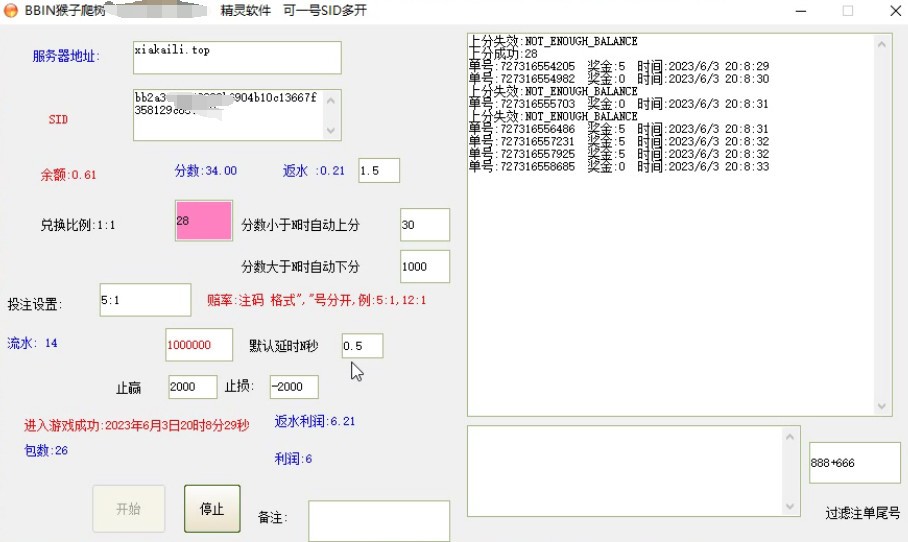Click the disabled 开始 button
The image size is (908, 542).
click(x=129, y=509)
